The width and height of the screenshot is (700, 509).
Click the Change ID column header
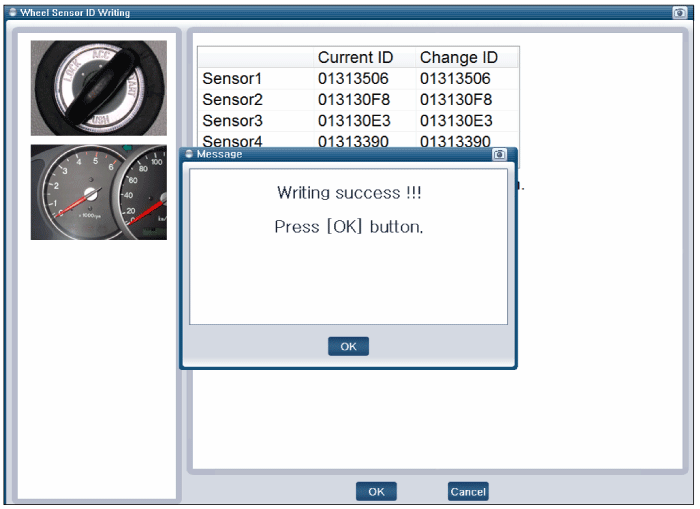tap(459, 57)
